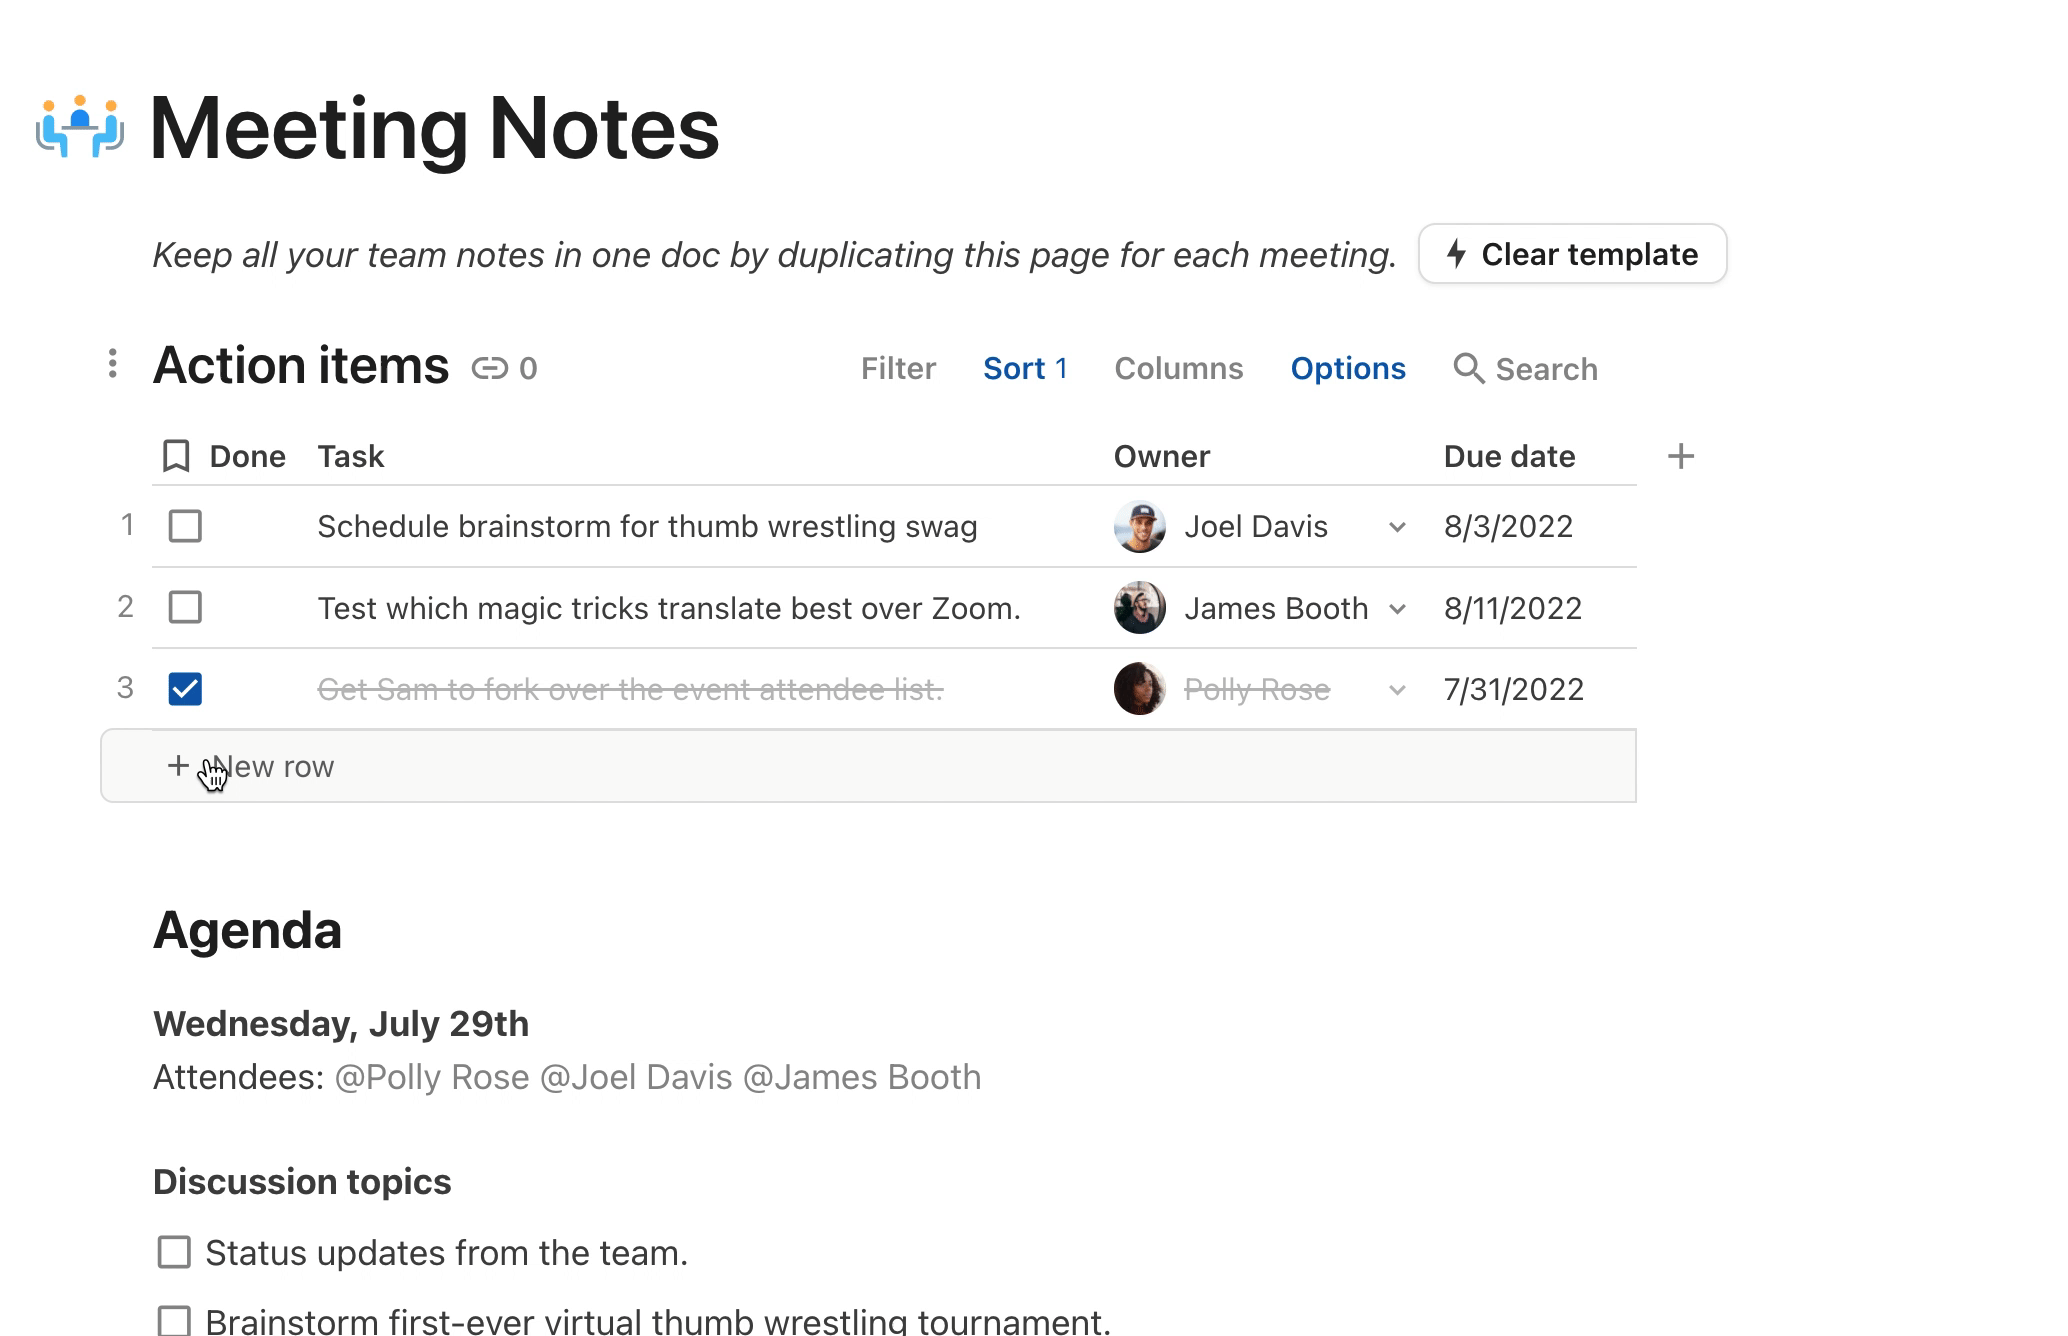Viewport: 2068px width, 1336px height.
Task: Add a new column with the plus icon
Action: 1681,456
